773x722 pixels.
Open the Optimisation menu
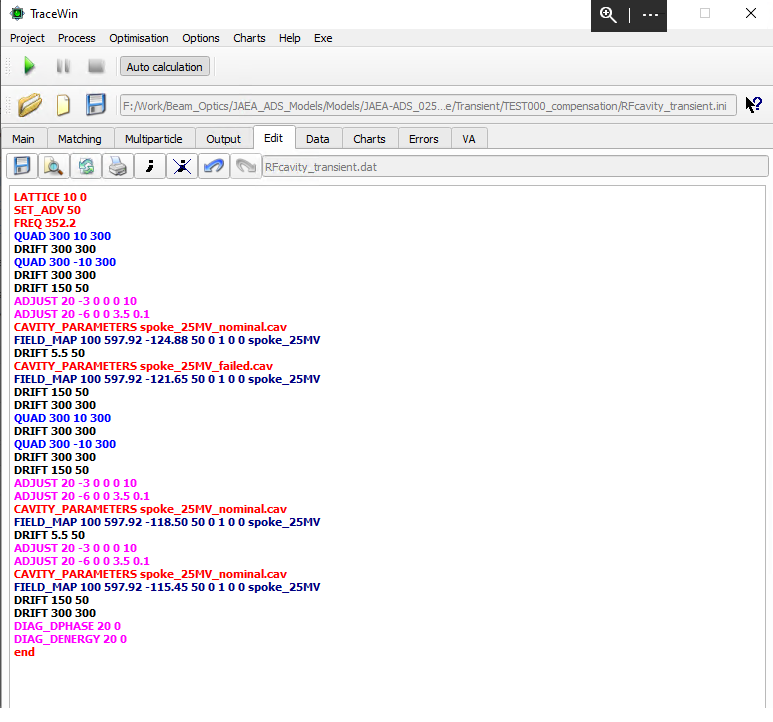click(139, 38)
